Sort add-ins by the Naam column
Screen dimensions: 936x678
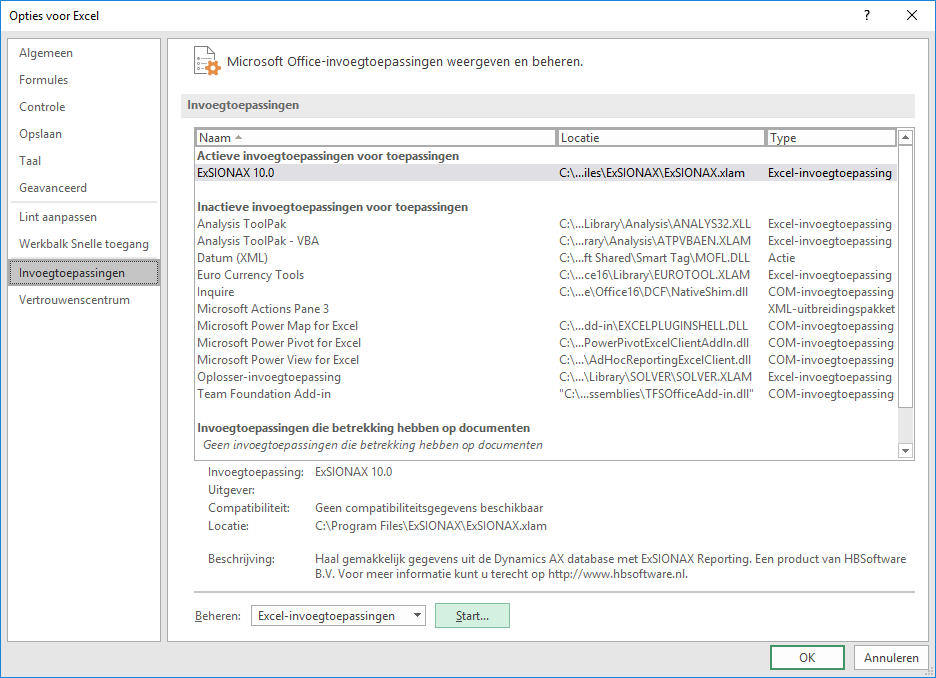375,138
